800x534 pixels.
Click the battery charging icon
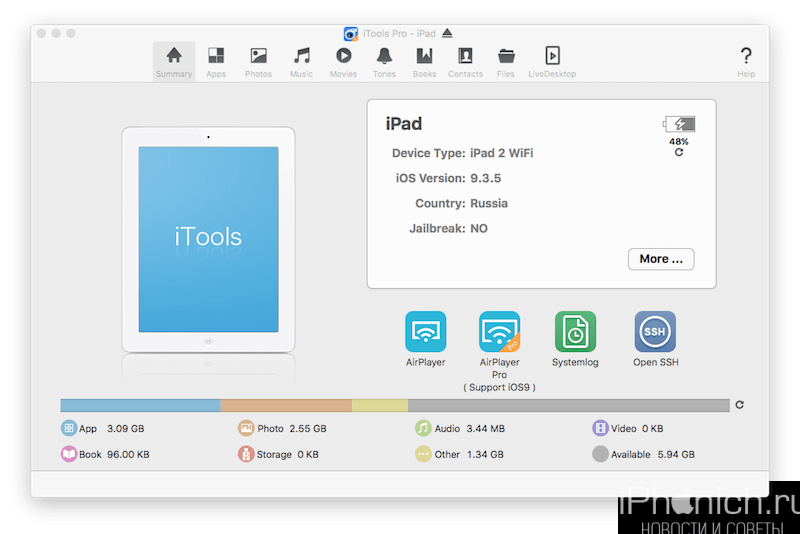(679, 123)
